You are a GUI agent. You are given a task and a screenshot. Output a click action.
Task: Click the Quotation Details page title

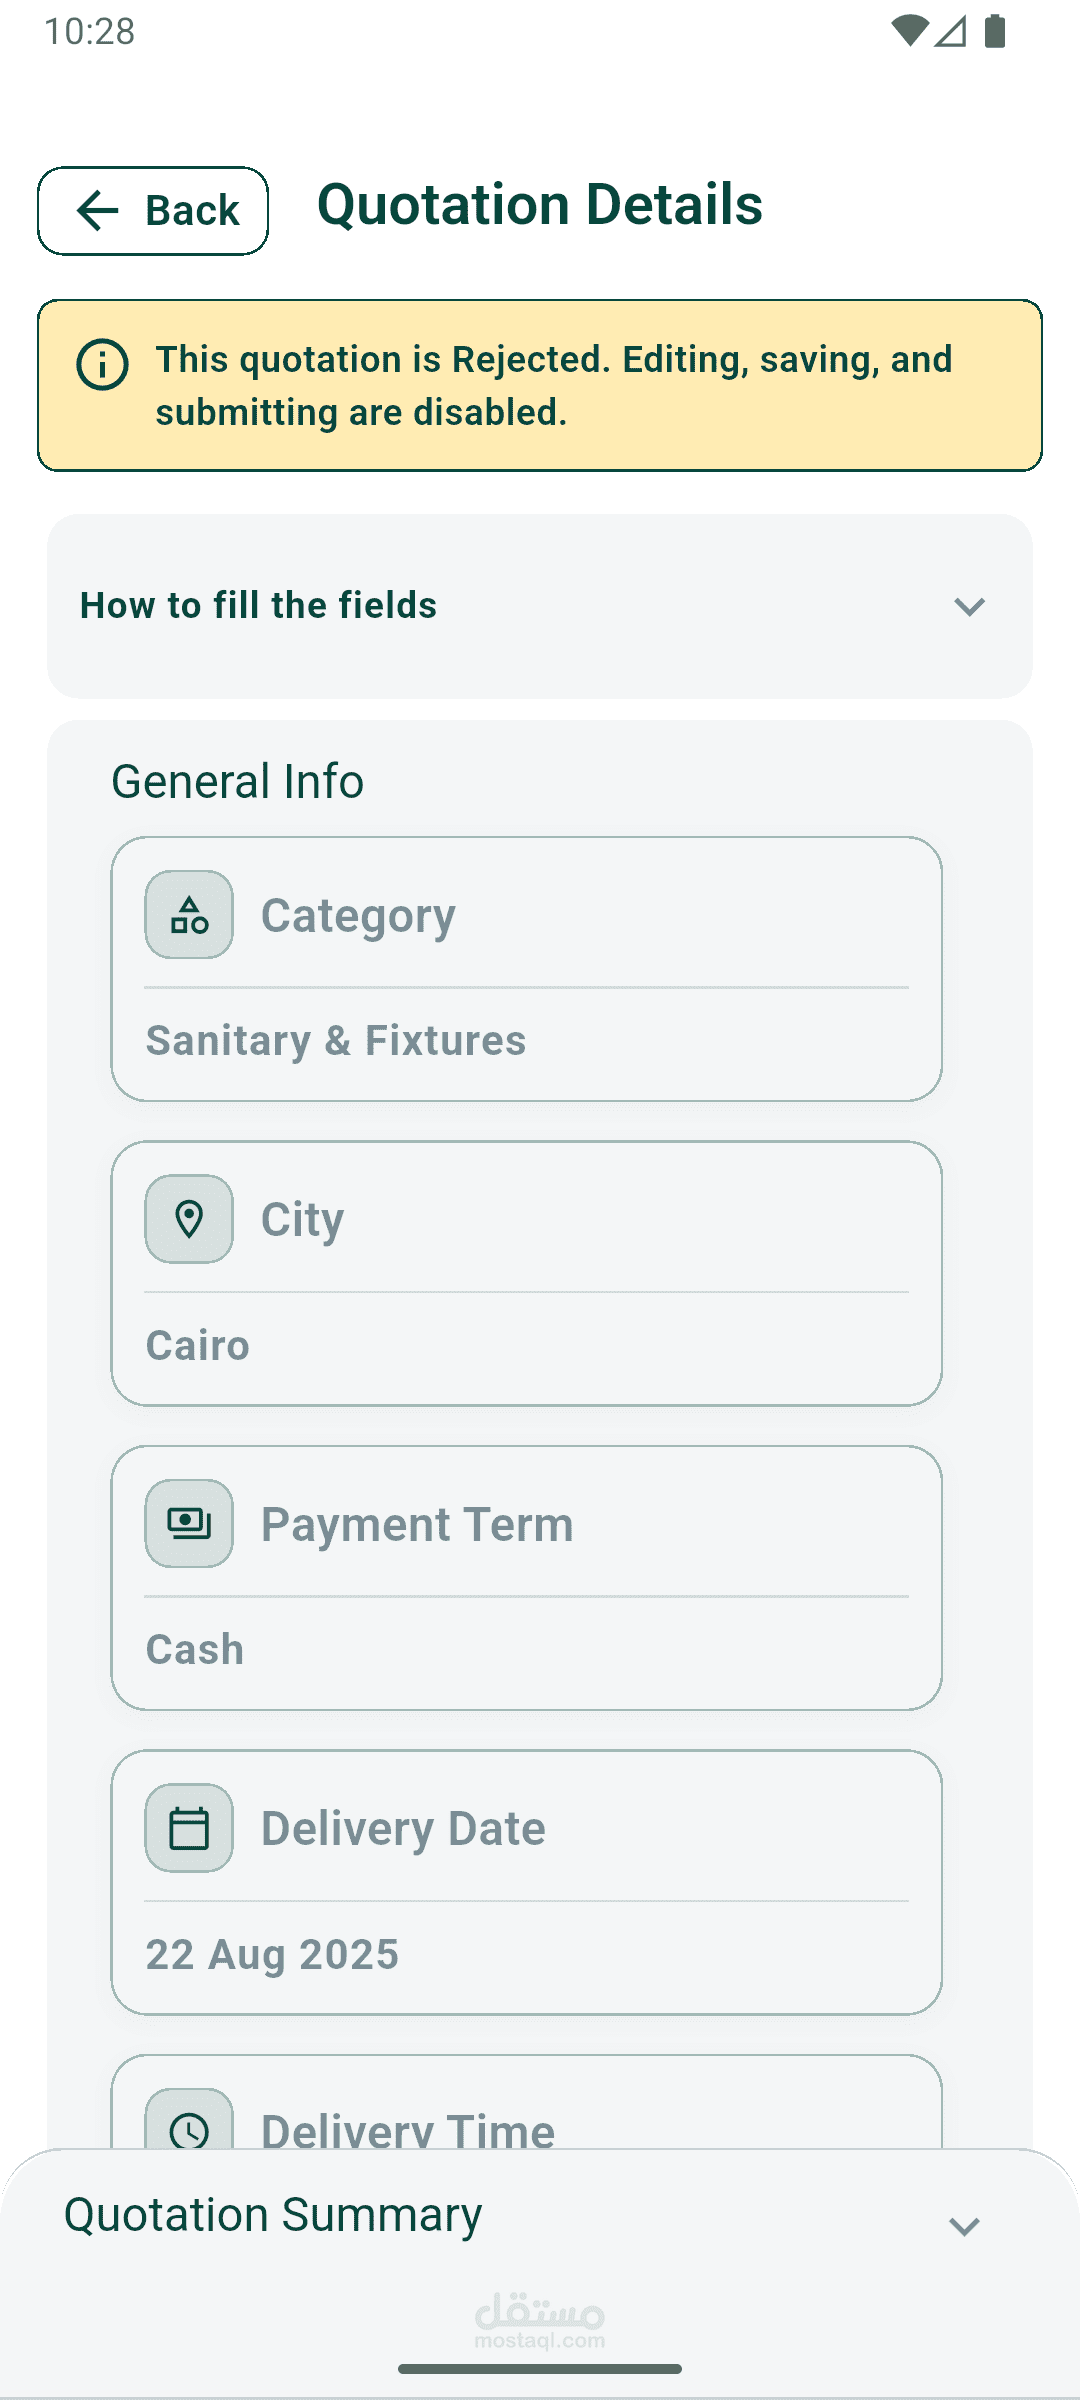540,205
